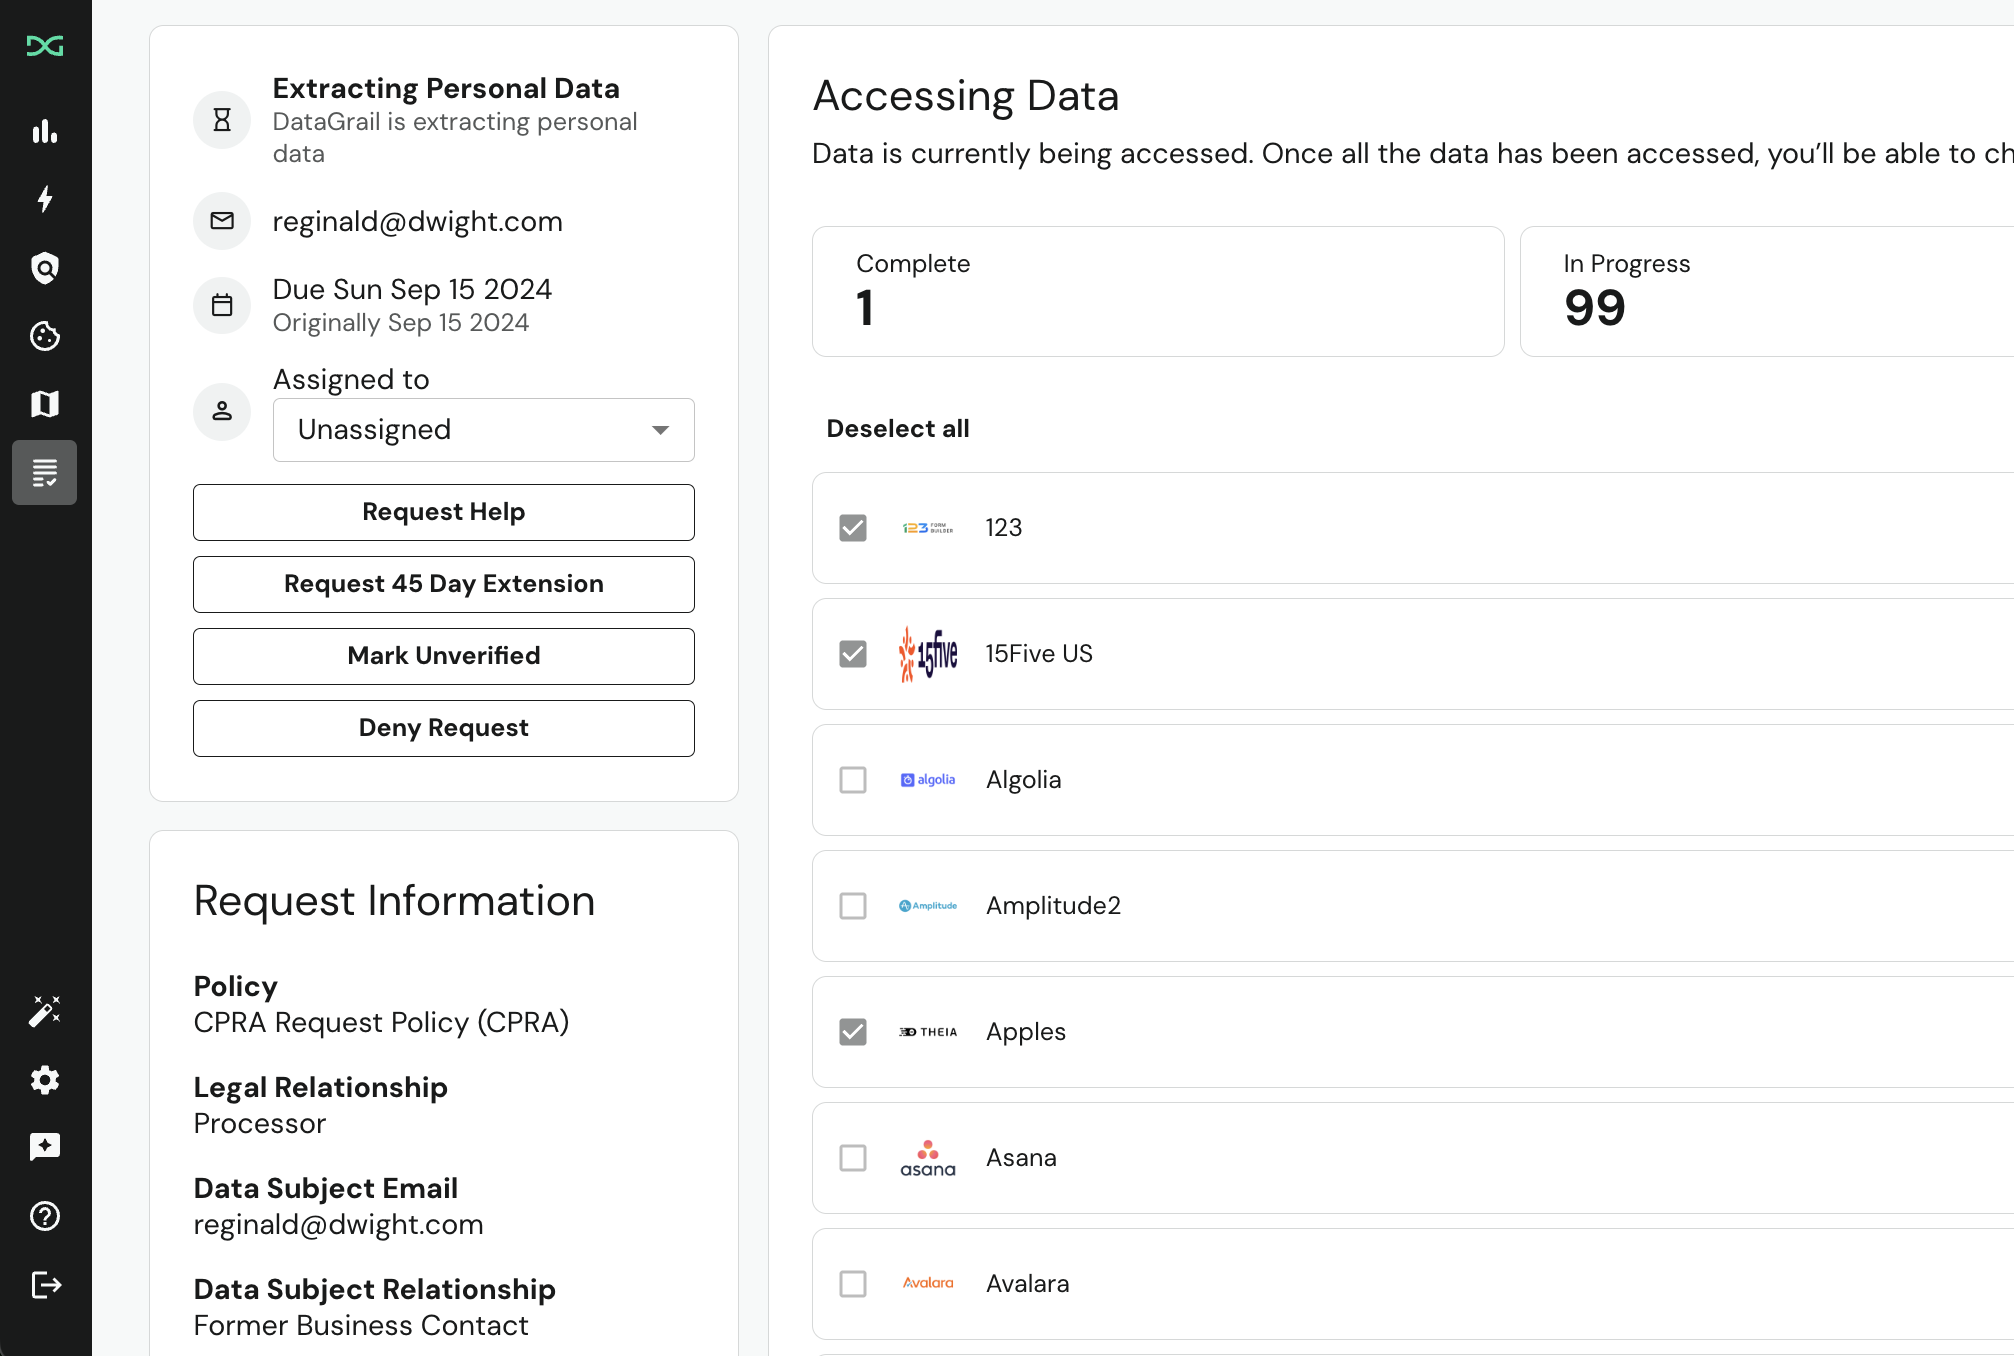This screenshot has height=1356, width=2014.
Task: Uncheck the 123 integration checkbox
Action: pyautogui.click(x=853, y=528)
